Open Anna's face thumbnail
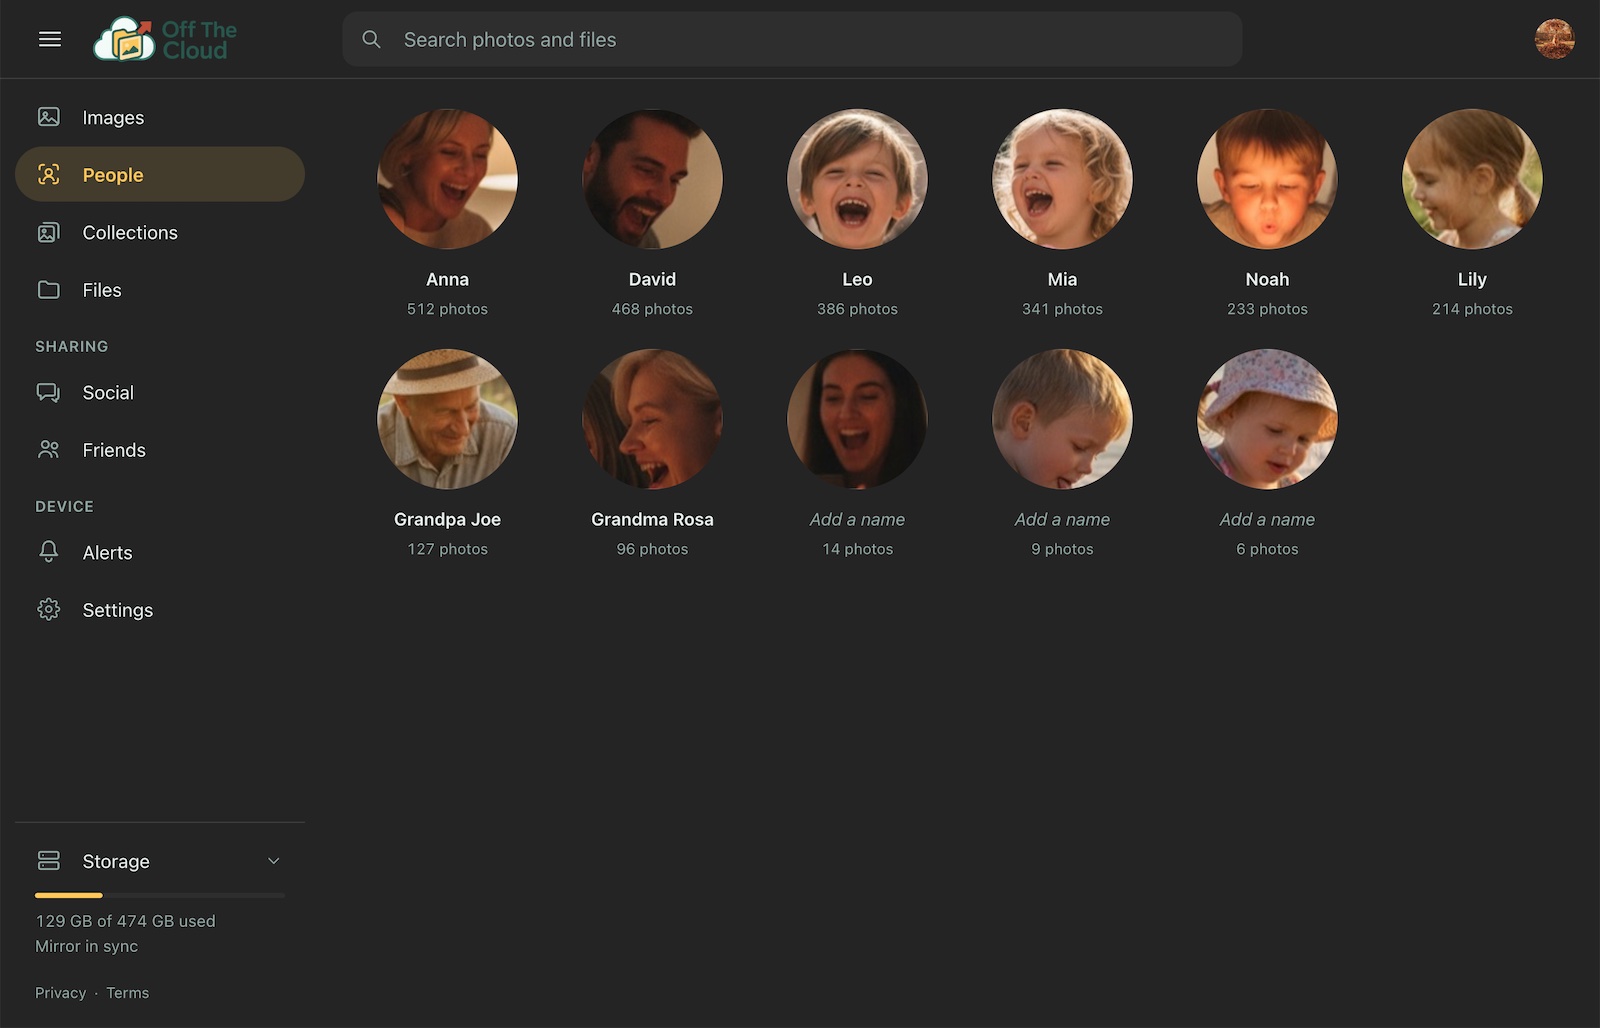This screenshot has width=1600, height=1028. click(447, 179)
